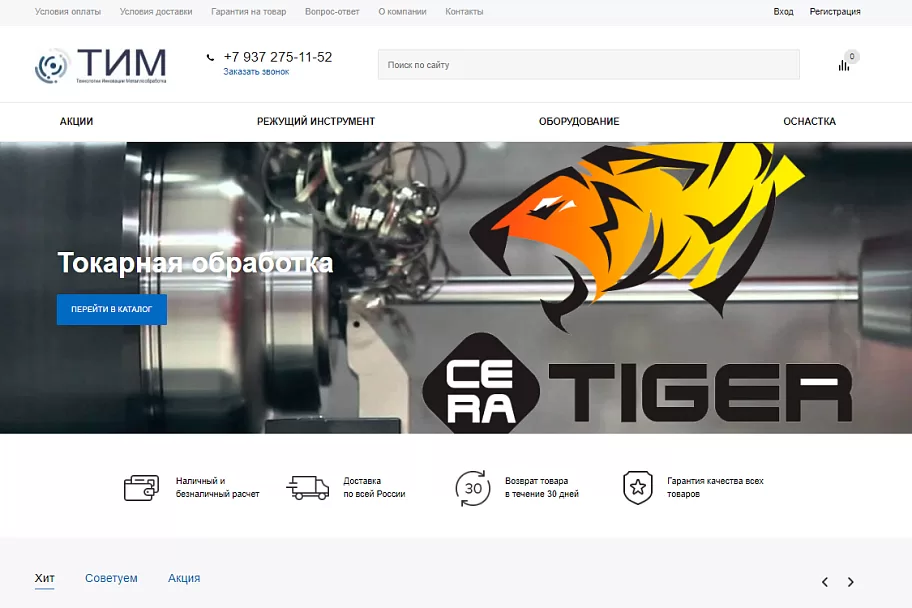Image resolution: width=912 pixels, height=608 pixels.
Task: Open the comparison chart icon with counter
Action: [847, 61]
